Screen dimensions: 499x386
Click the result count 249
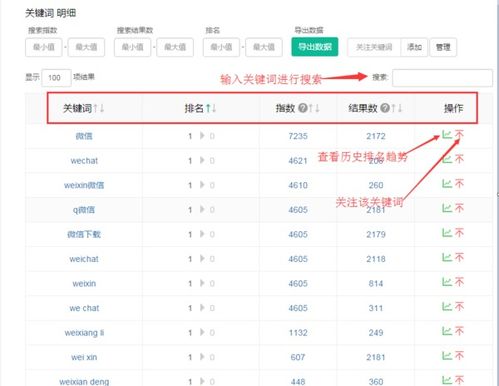[x=376, y=333]
